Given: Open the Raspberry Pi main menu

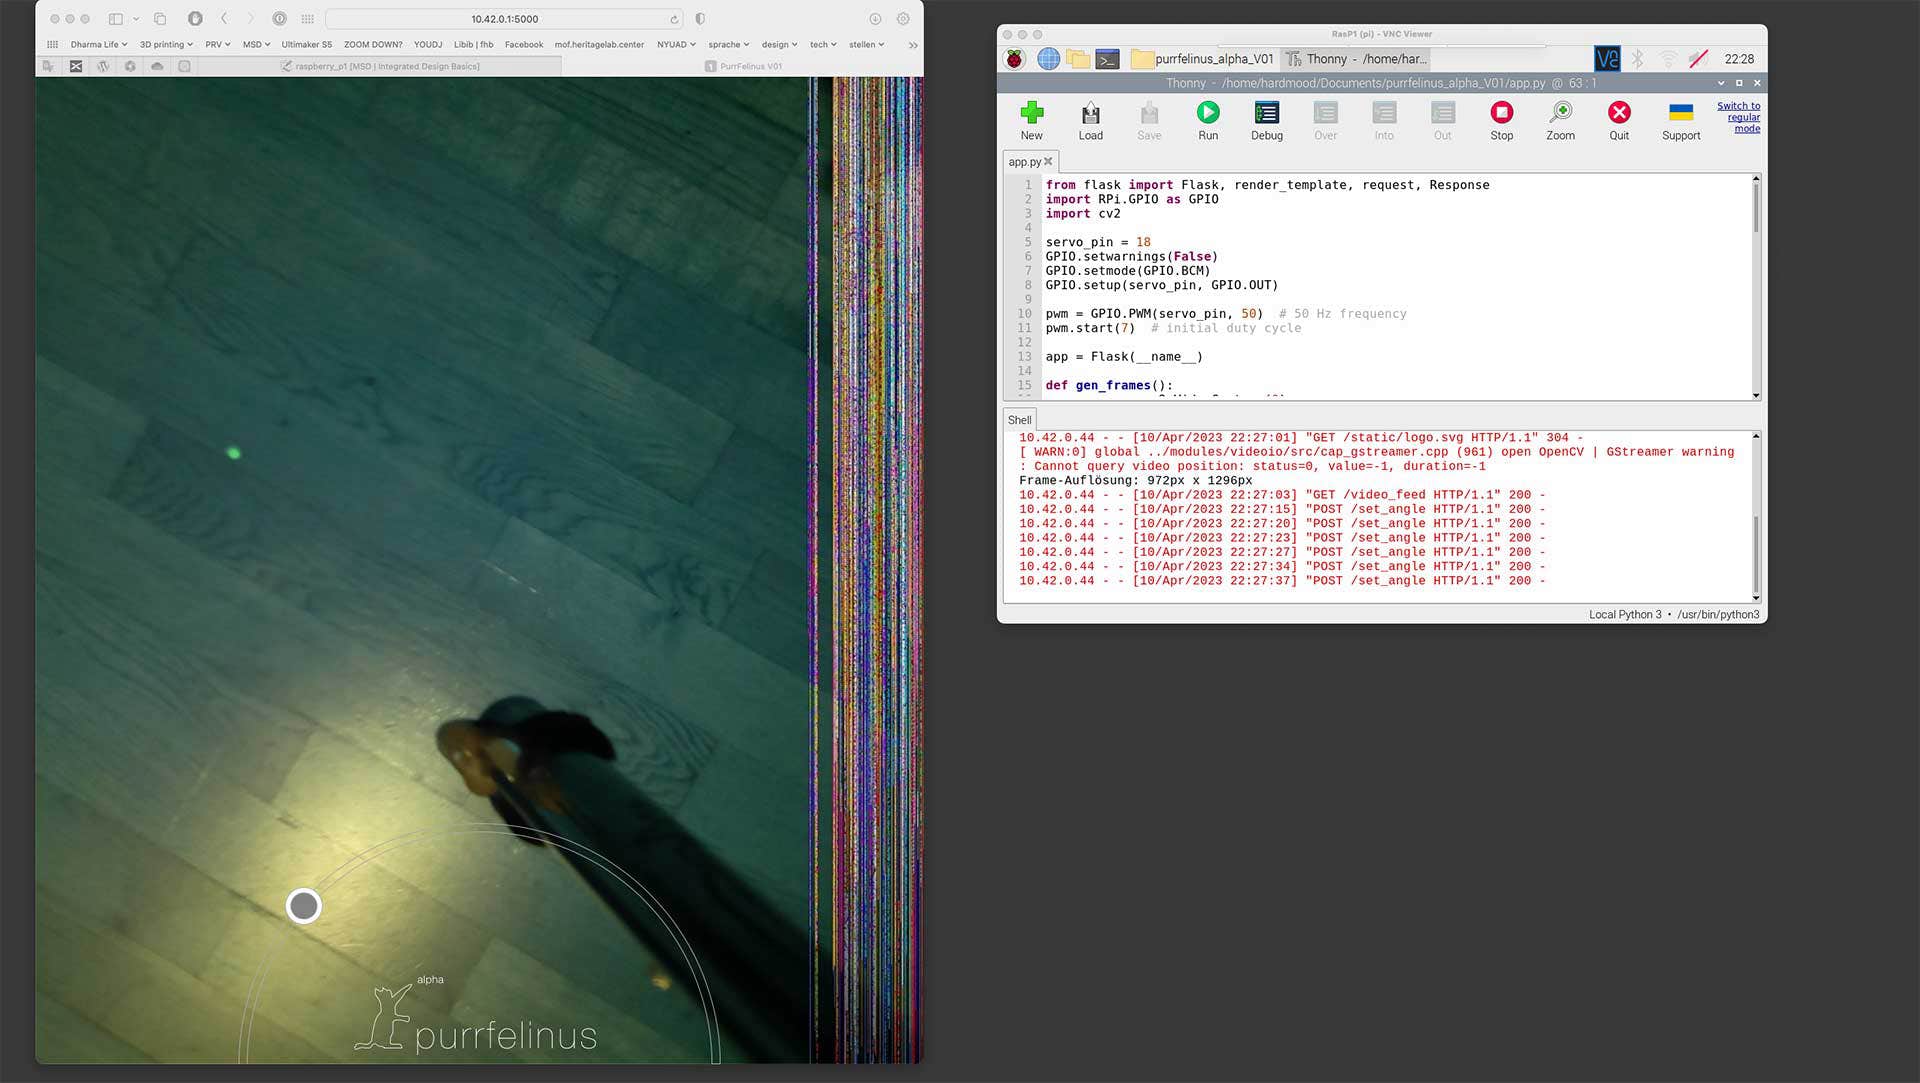Looking at the screenshot, I should pyautogui.click(x=1014, y=59).
